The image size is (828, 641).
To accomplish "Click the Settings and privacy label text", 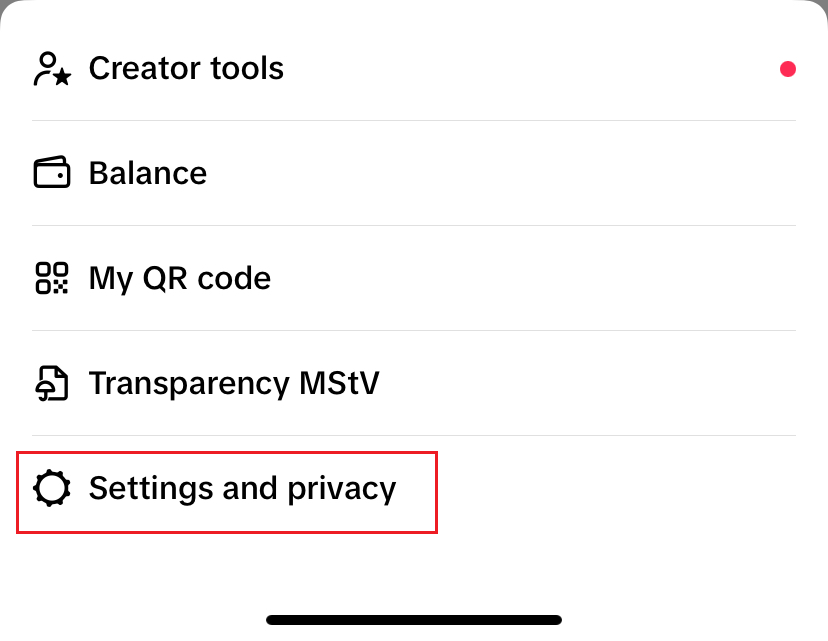I will coord(242,488).
